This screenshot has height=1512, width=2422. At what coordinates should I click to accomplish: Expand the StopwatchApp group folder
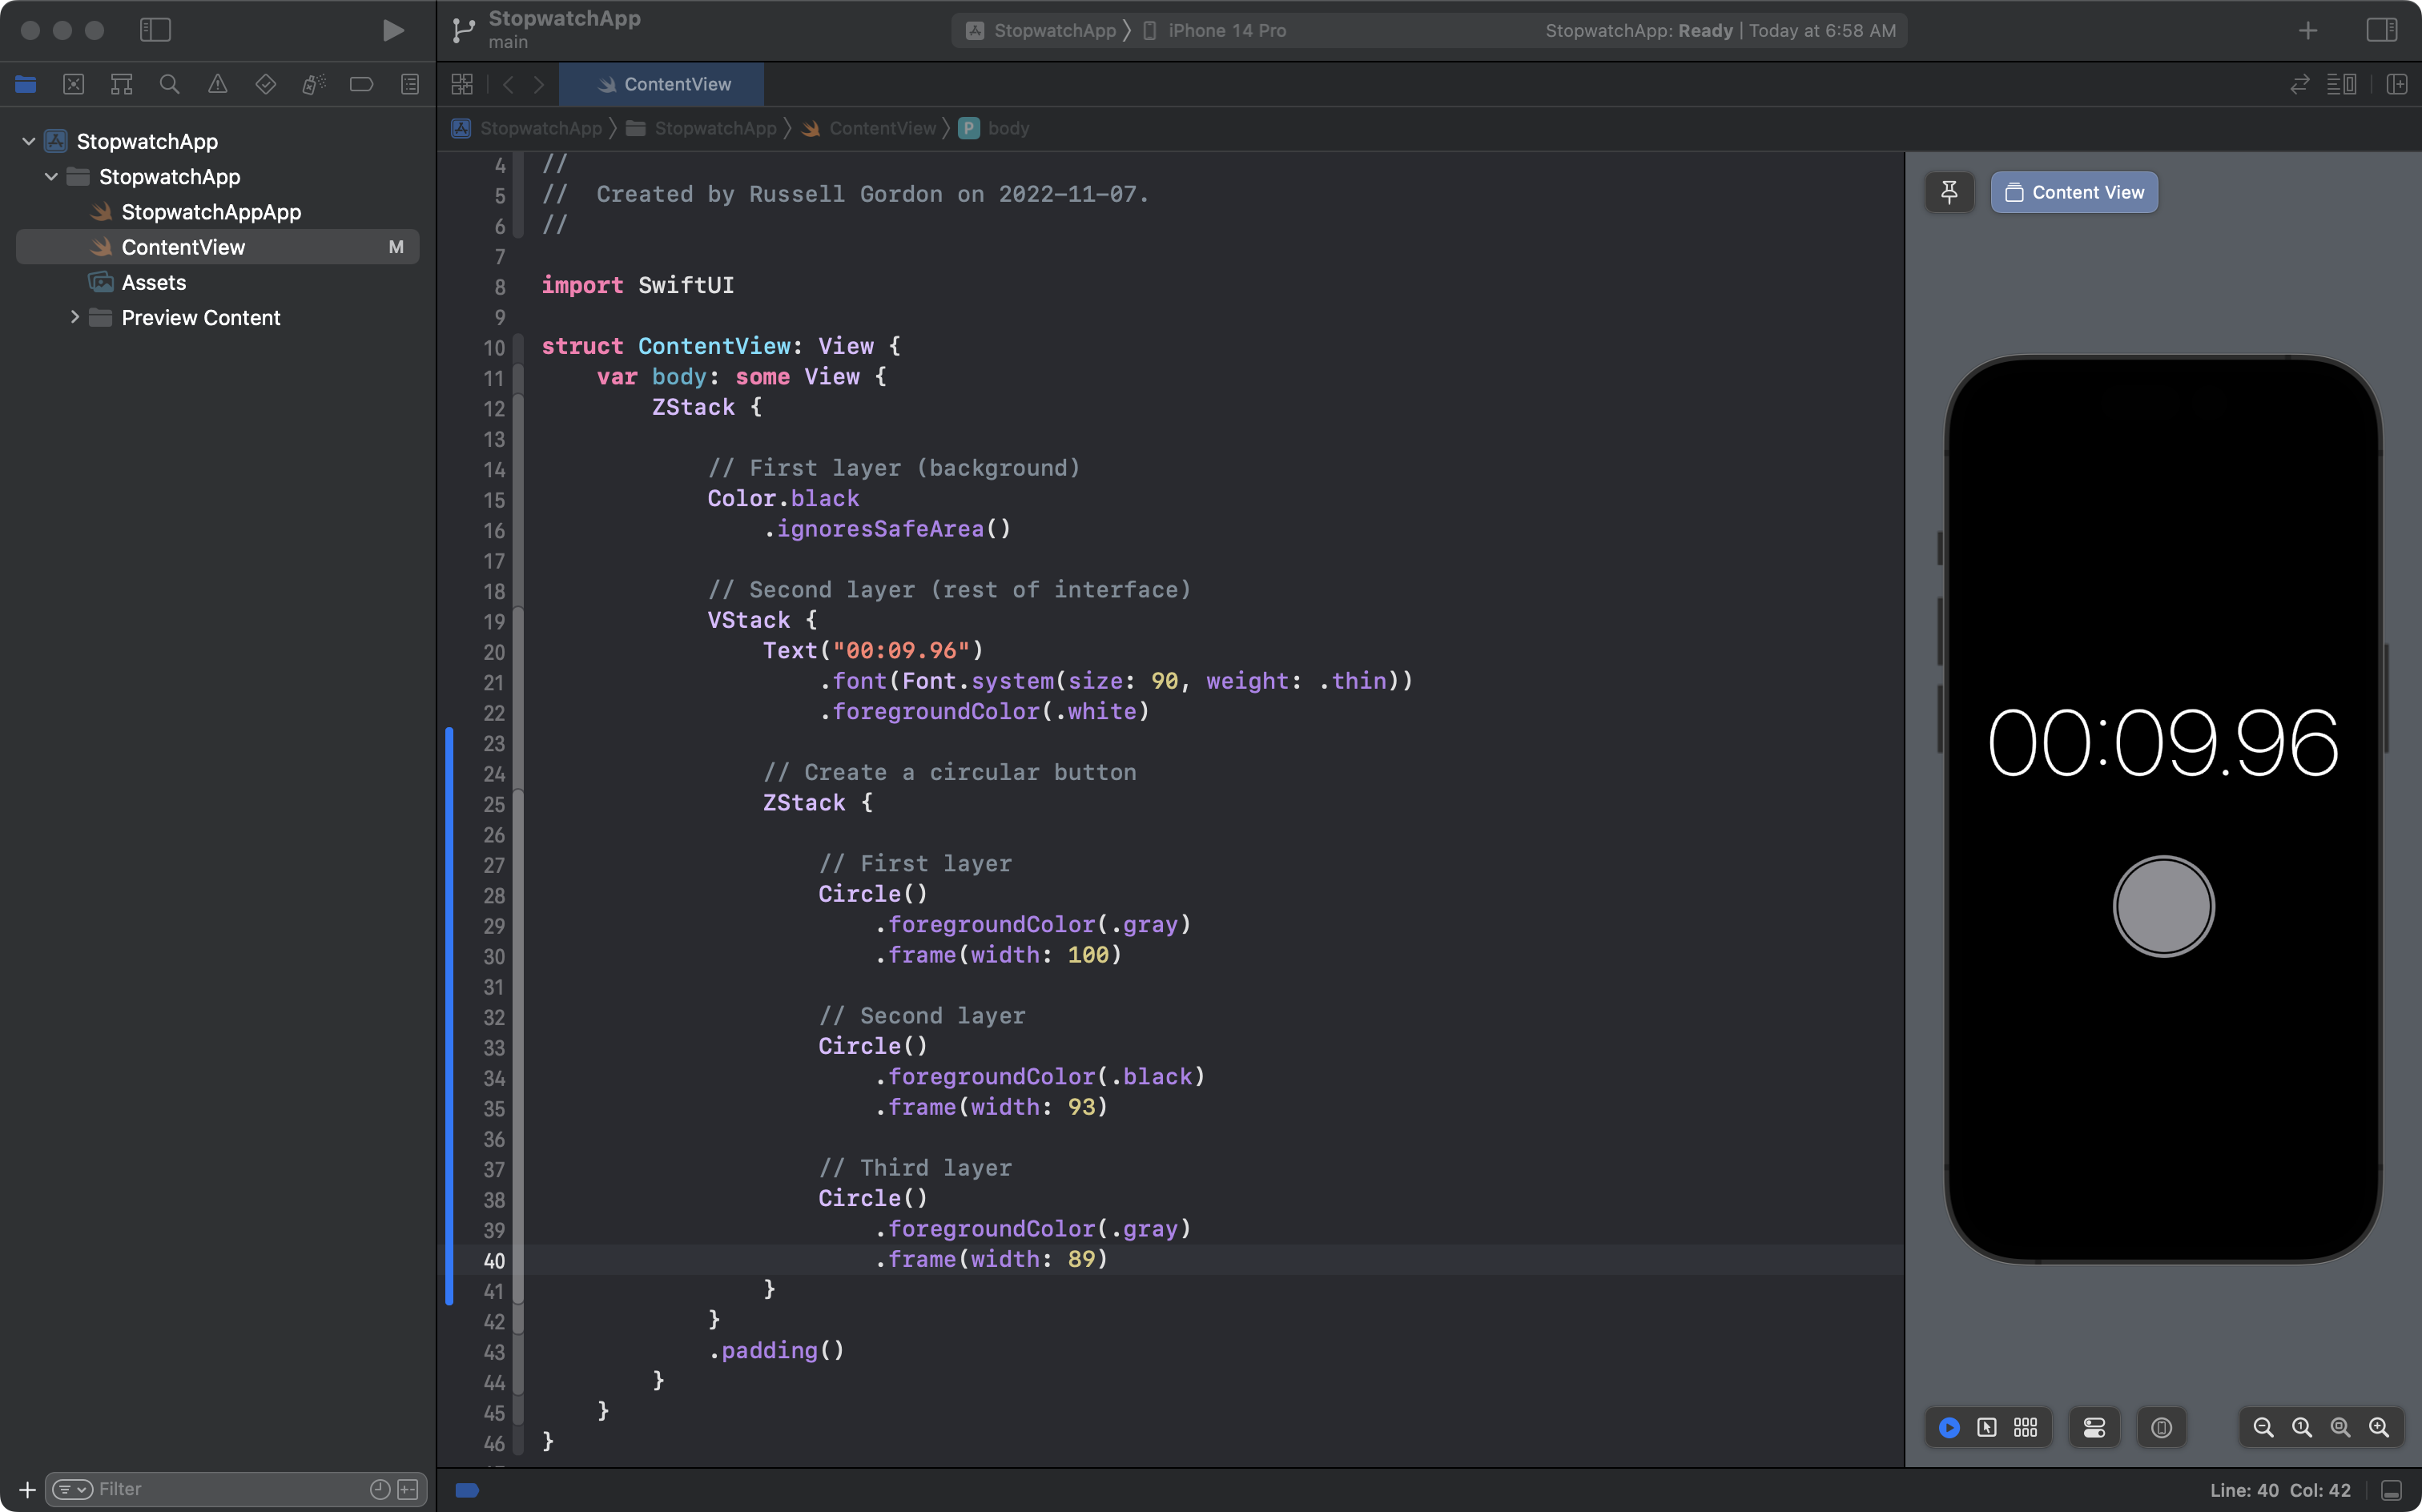50,175
